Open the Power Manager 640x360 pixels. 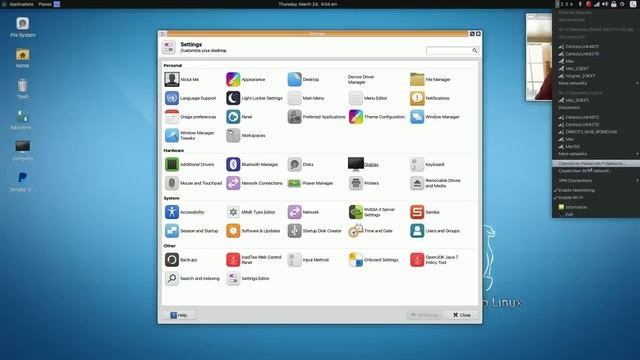(x=310, y=183)
